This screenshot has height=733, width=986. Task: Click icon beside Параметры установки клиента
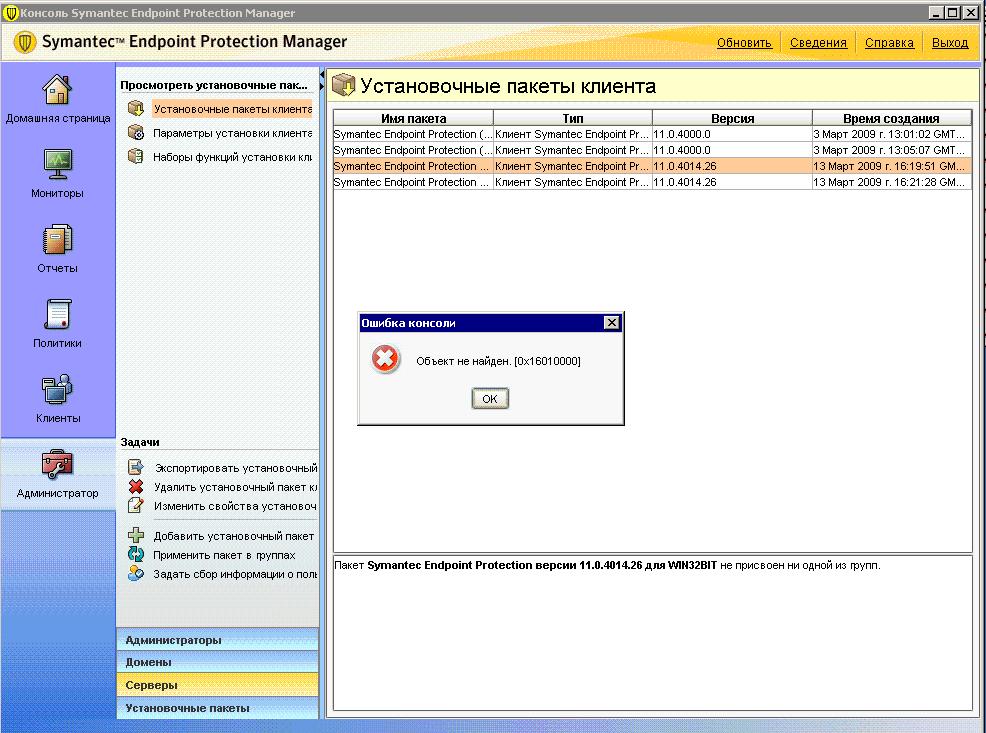pyautogui.click(x=136, y=133)
